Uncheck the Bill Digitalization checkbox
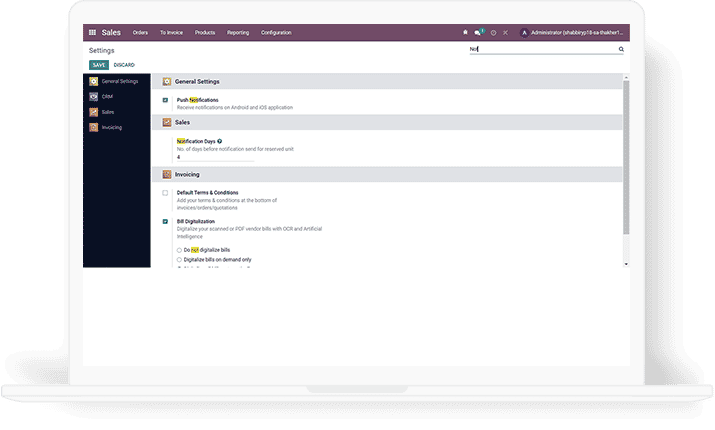Screen dimensions: 715x430 (x=165, y=221)
